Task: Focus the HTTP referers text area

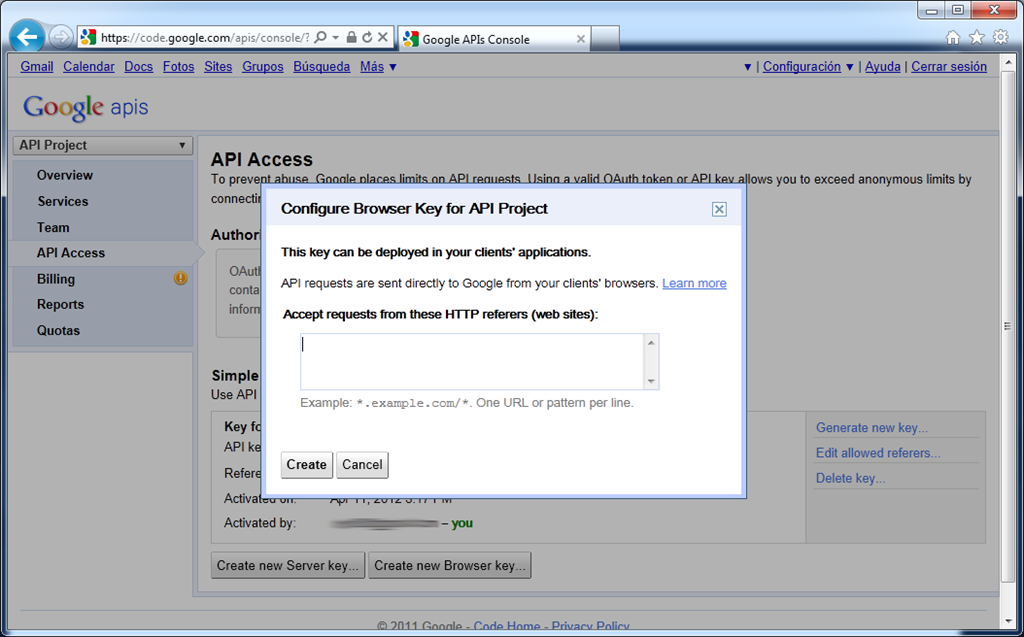Action: [x=473, y=361]
